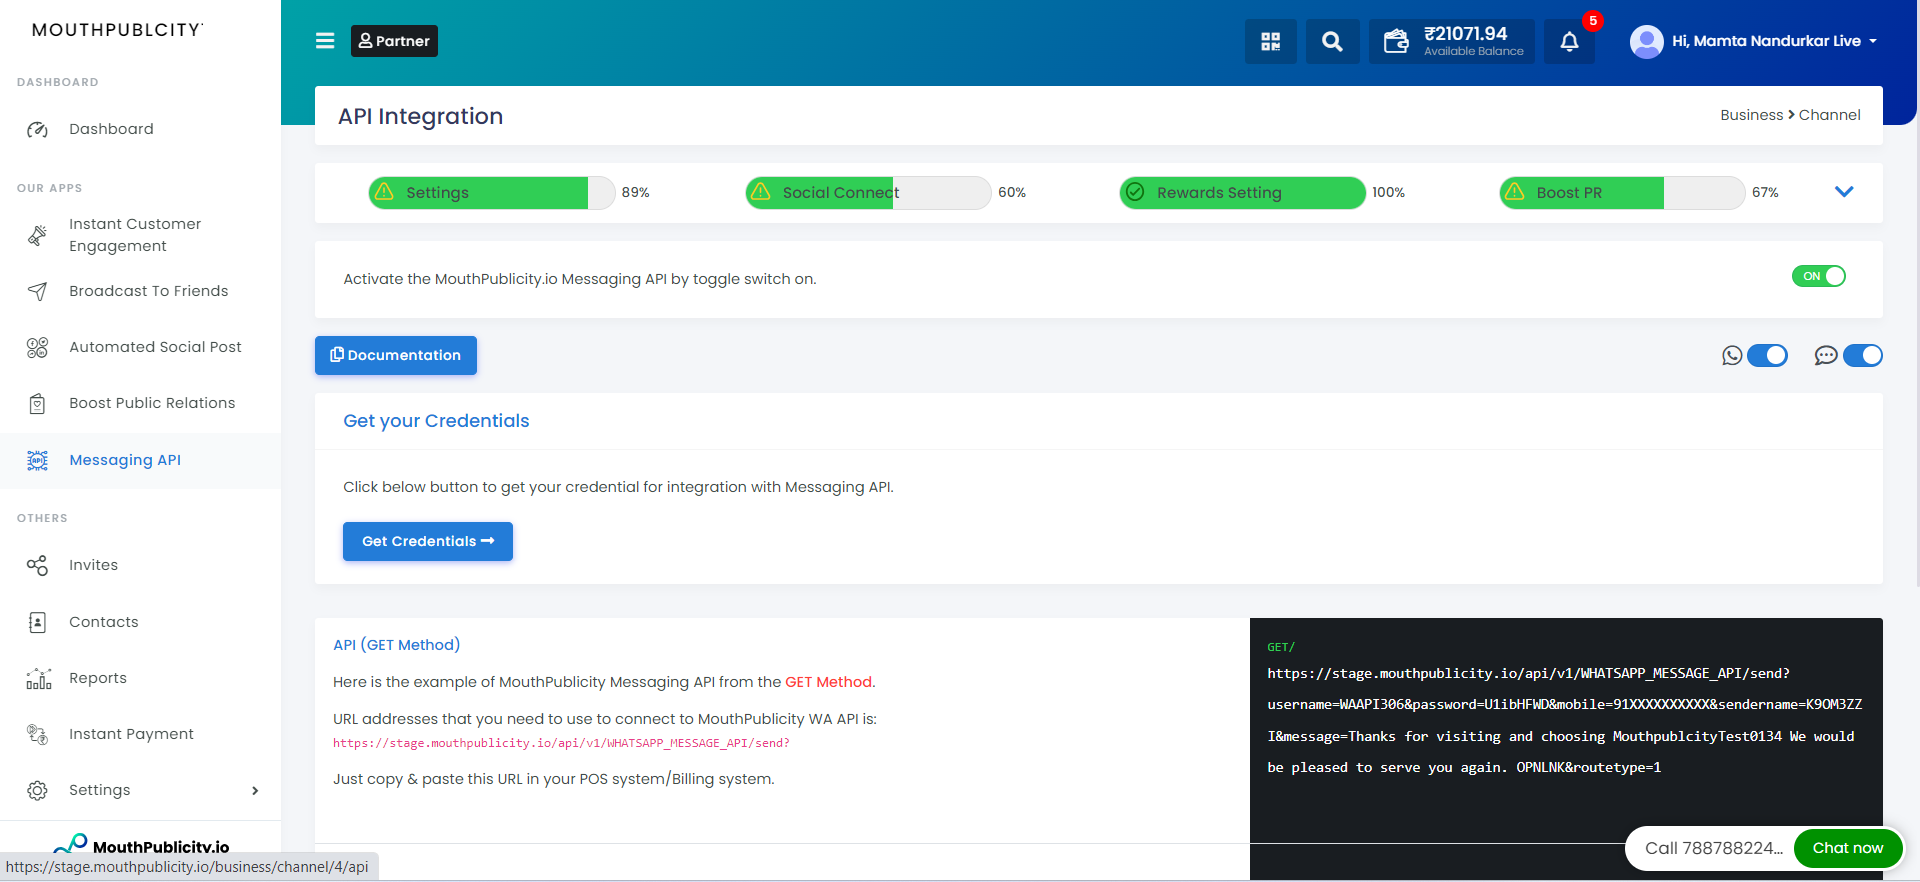The image size is (1920, 882).
Task: Click the MOUTHPUBLCITY top-left logo
Action: click(118, 30)
